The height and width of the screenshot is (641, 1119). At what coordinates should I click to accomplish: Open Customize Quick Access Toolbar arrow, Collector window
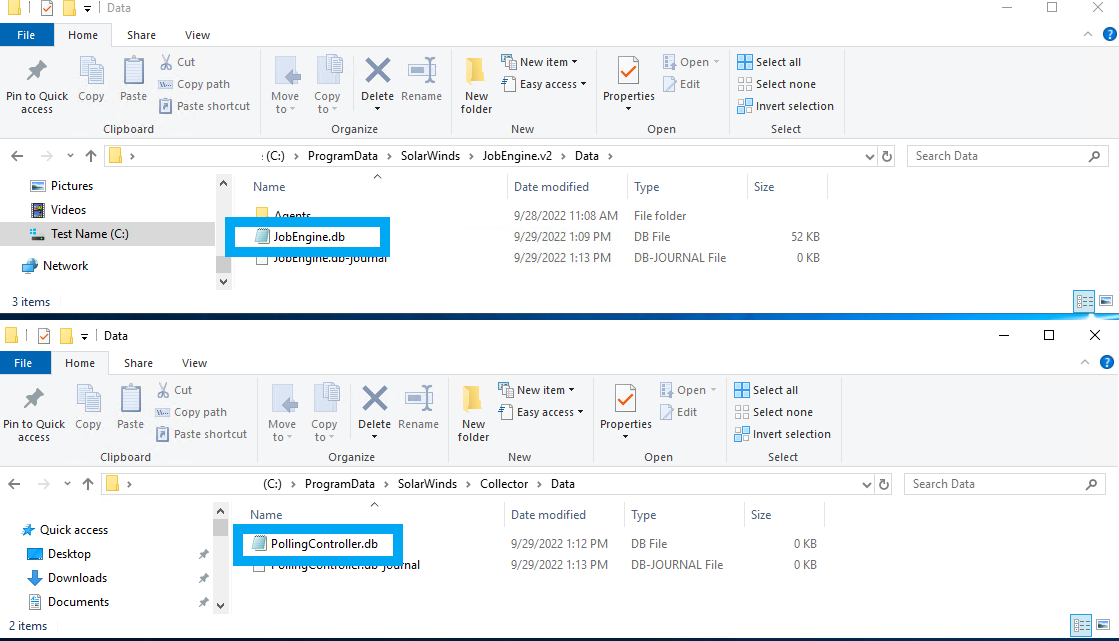(84, 336)
